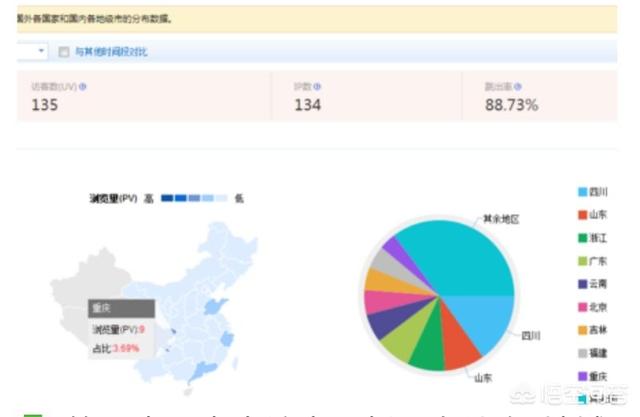Click the darkest blue PV scale swatch

[x=167, y=198]
